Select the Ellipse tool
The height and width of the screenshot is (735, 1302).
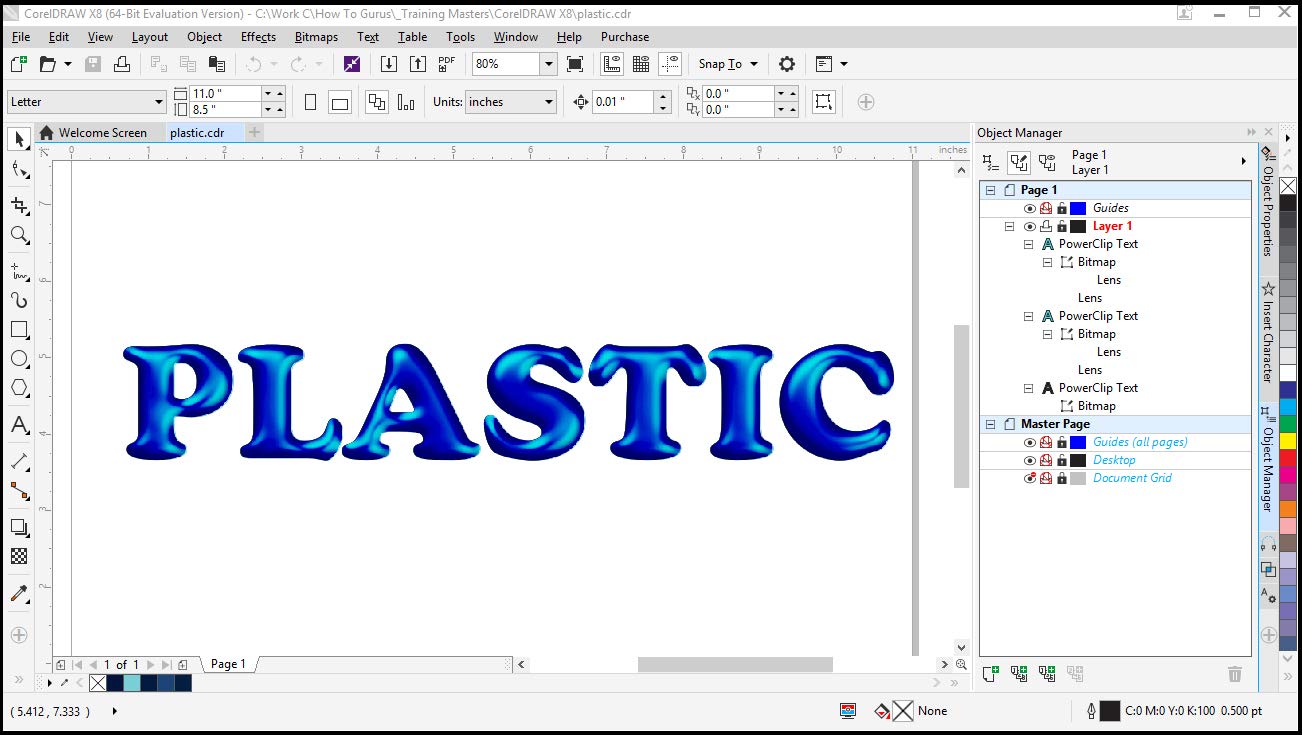click(19, 359)
